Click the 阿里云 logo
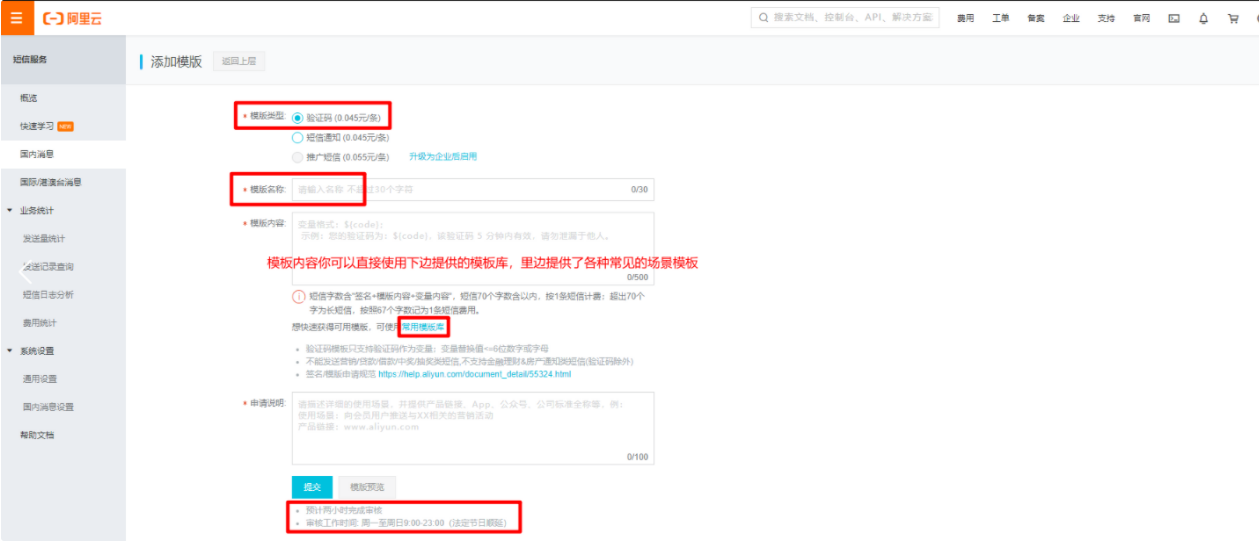The image size is (1259, 544). click(x=73, y=18)
